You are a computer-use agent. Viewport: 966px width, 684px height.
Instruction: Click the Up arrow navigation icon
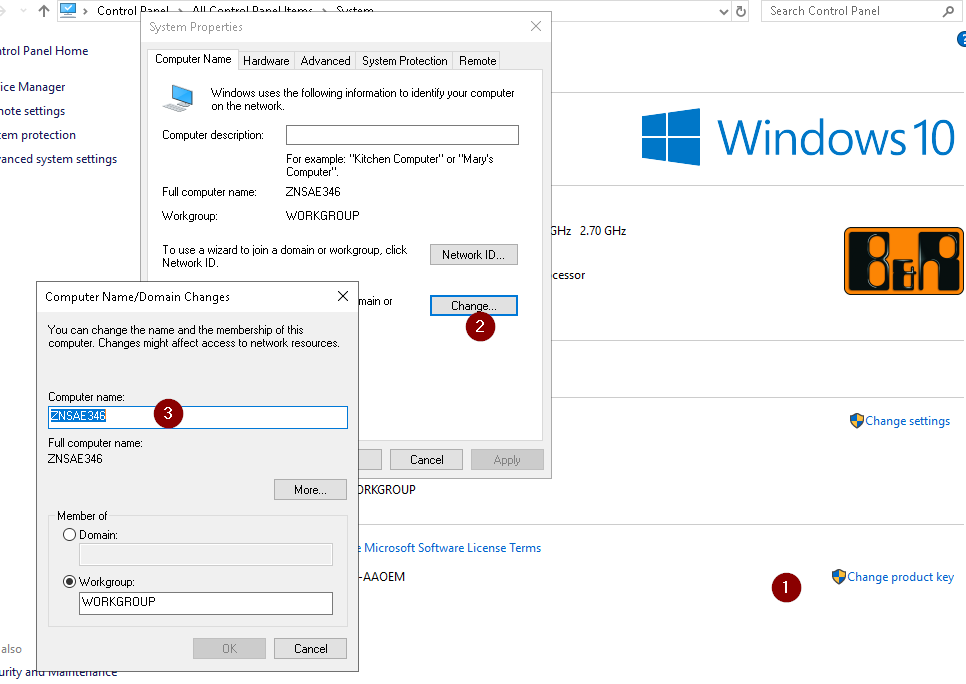coord(43,11)
